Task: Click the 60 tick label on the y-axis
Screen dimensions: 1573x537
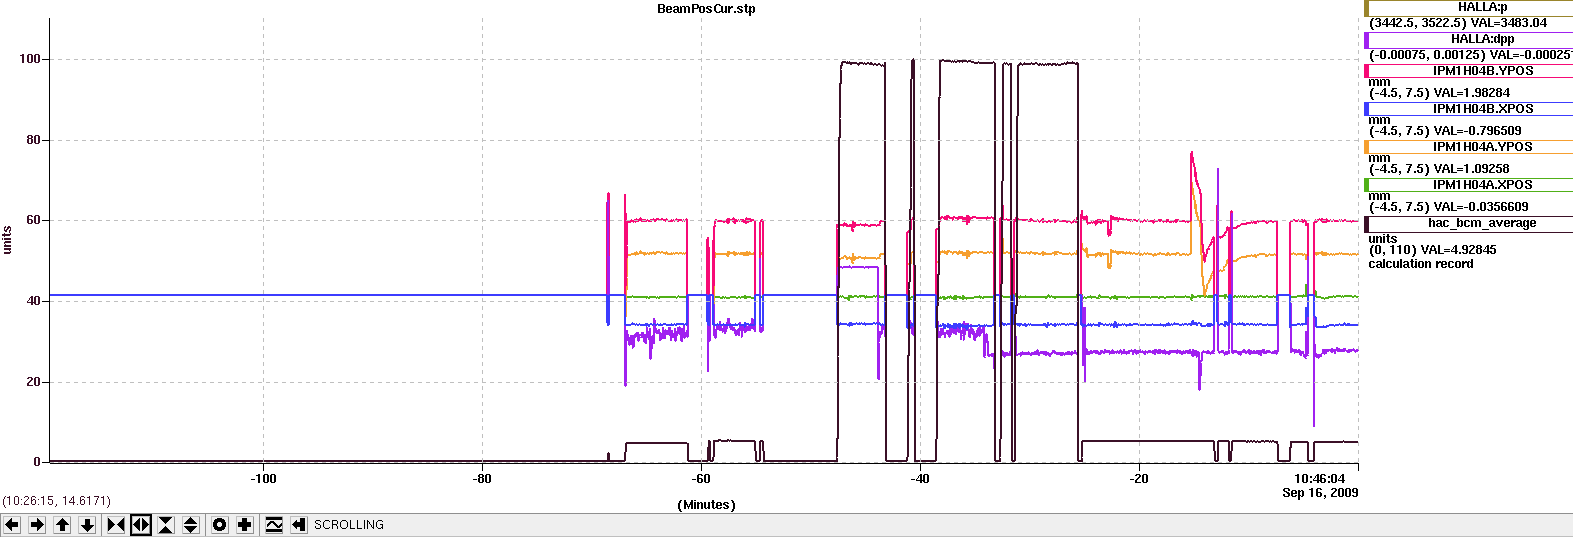Action: pyautogui.click(x=34, y=220)
